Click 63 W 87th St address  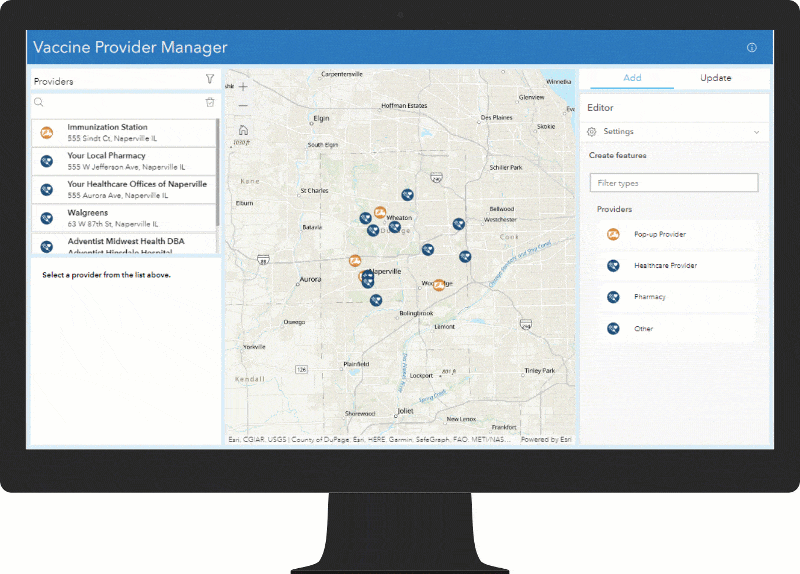[113, 224]
